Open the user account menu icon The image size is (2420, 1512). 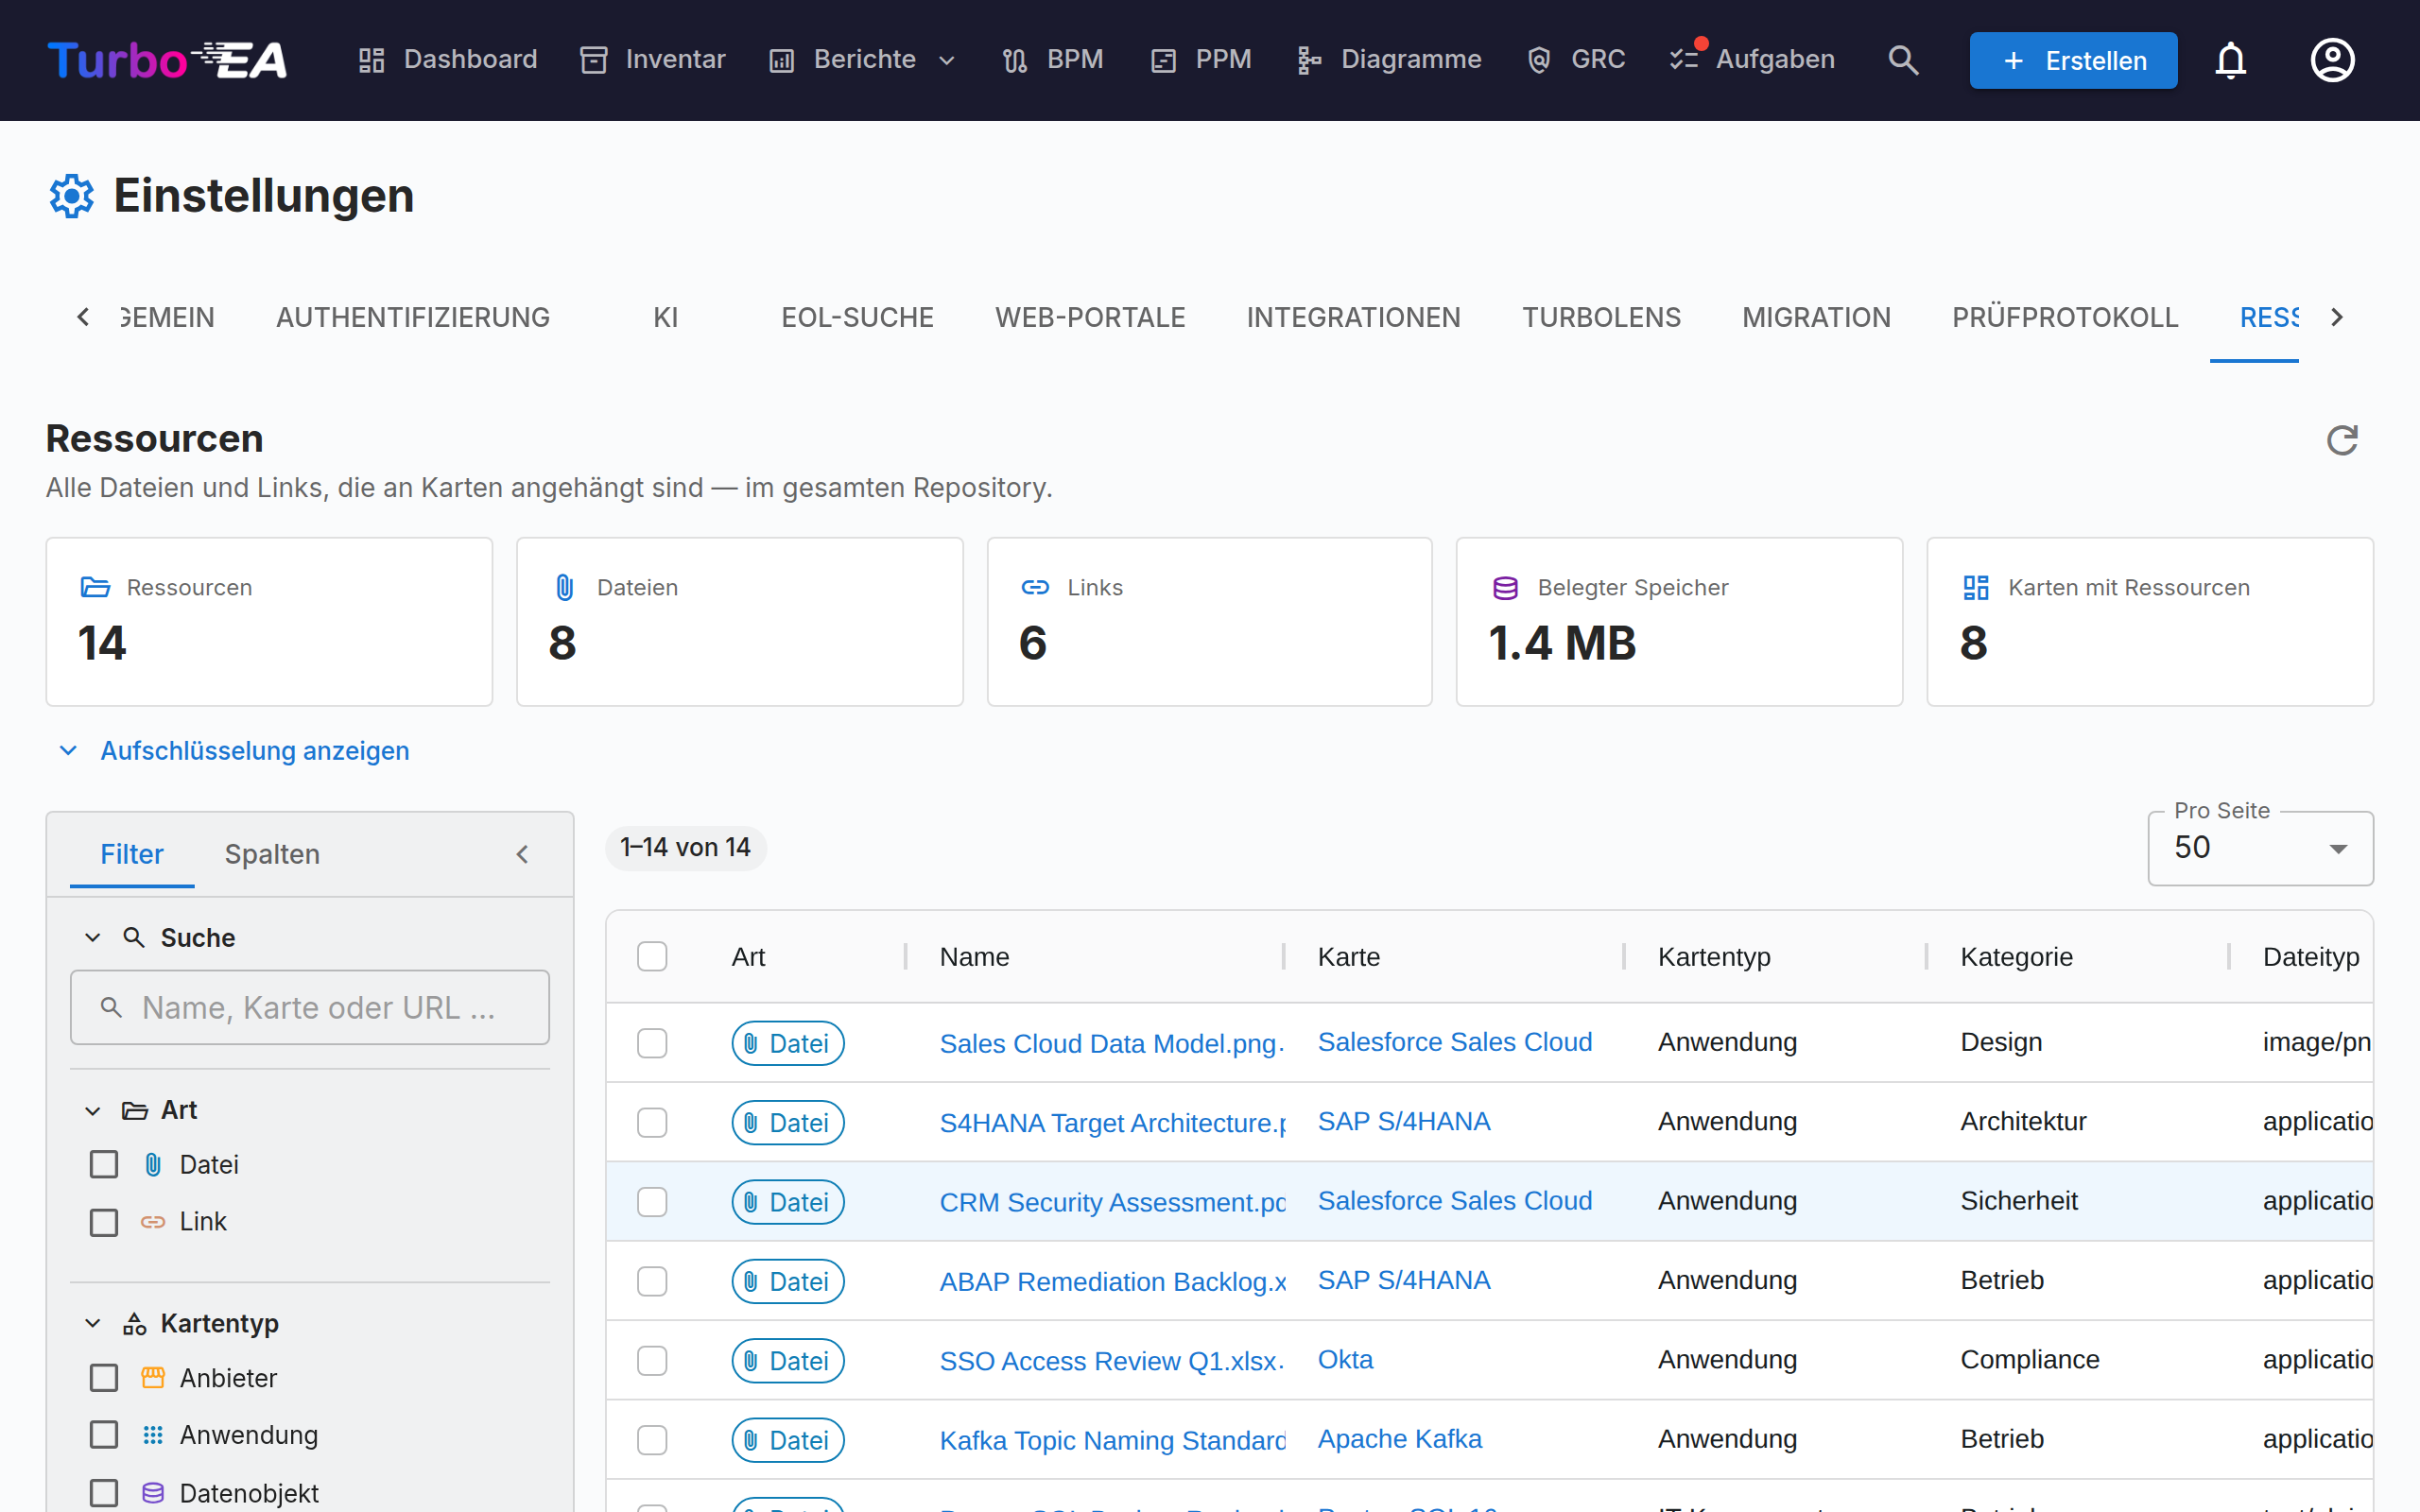click(x=2332, y=60)
